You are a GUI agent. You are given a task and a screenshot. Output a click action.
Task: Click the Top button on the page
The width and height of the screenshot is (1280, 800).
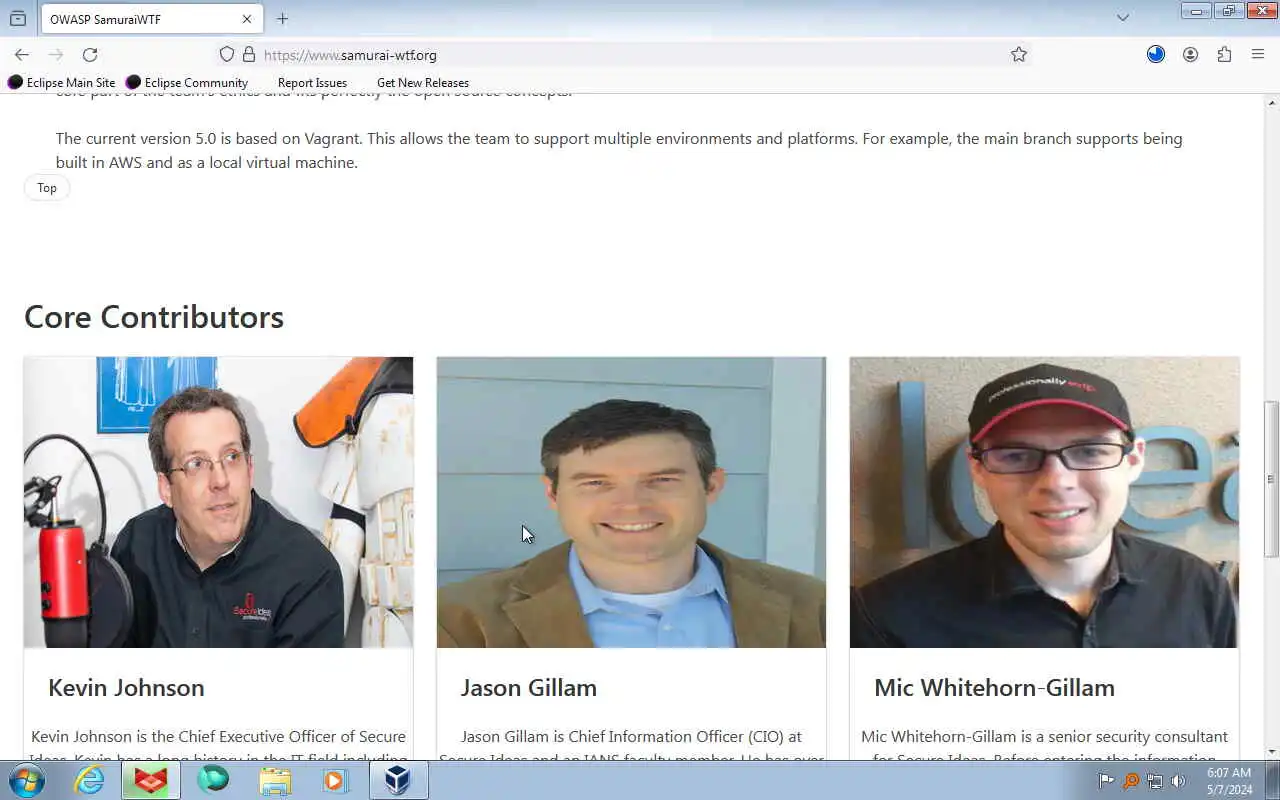tap(47, 188)
